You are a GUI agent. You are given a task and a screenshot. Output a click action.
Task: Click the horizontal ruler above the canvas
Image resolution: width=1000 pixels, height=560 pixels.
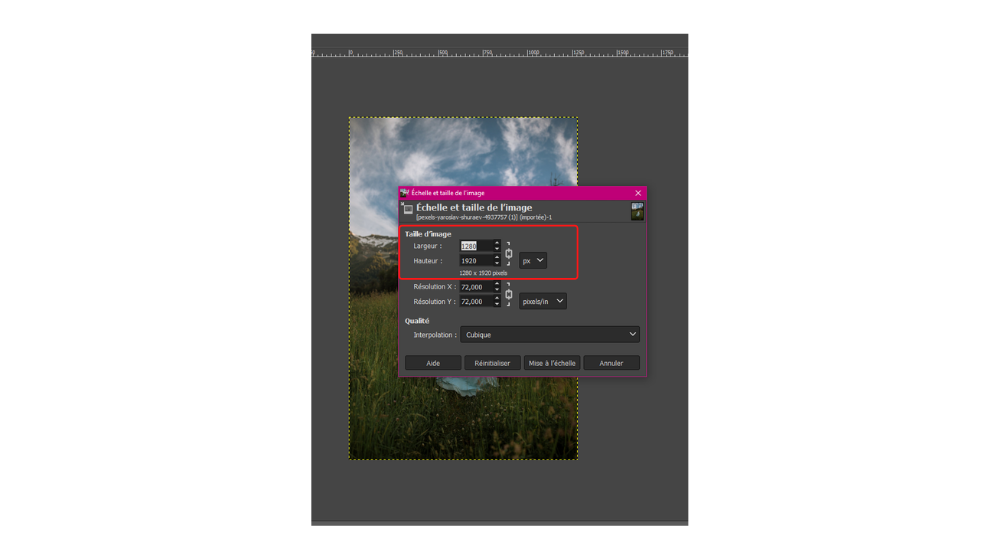tap(499, 52)
